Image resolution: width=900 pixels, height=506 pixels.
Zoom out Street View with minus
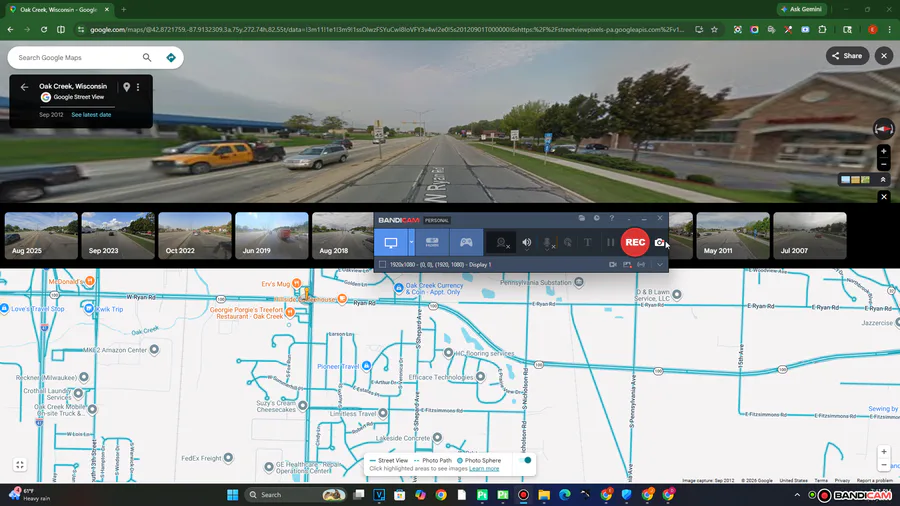[x=883, y=165]
